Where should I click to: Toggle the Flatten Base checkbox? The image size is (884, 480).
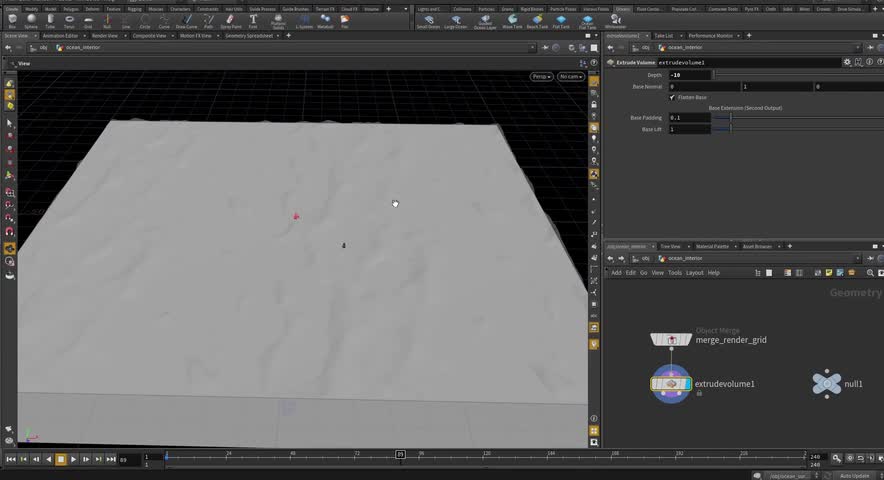672,98
